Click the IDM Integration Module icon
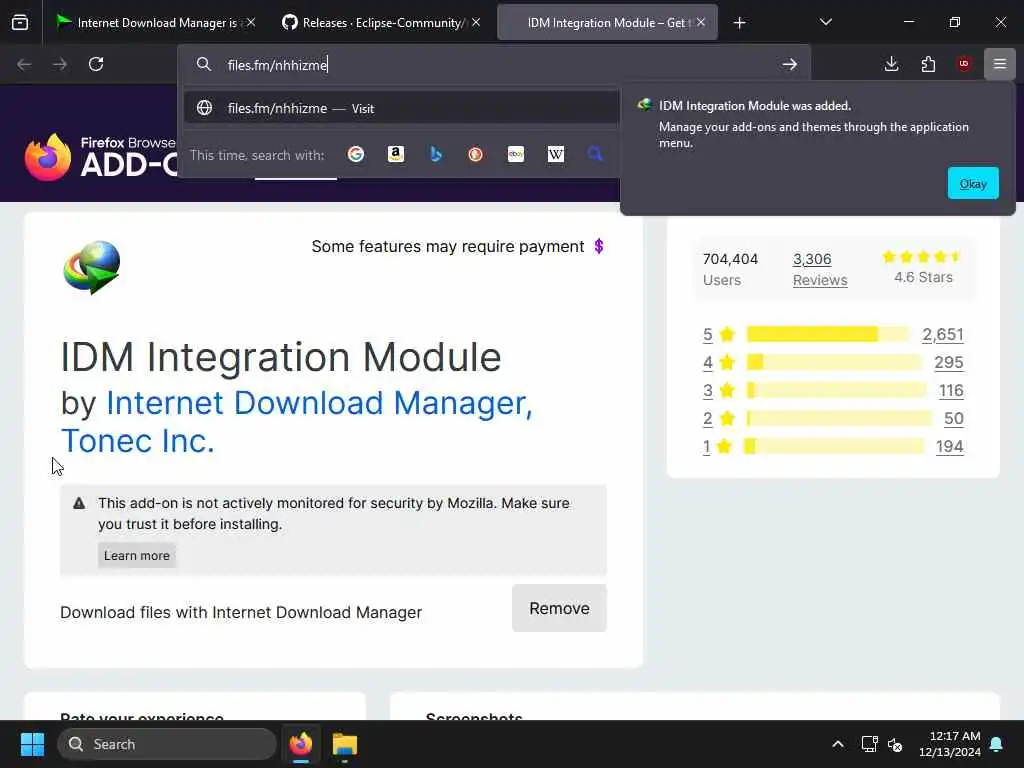1024x768 pixels. [x=92, y=267]
